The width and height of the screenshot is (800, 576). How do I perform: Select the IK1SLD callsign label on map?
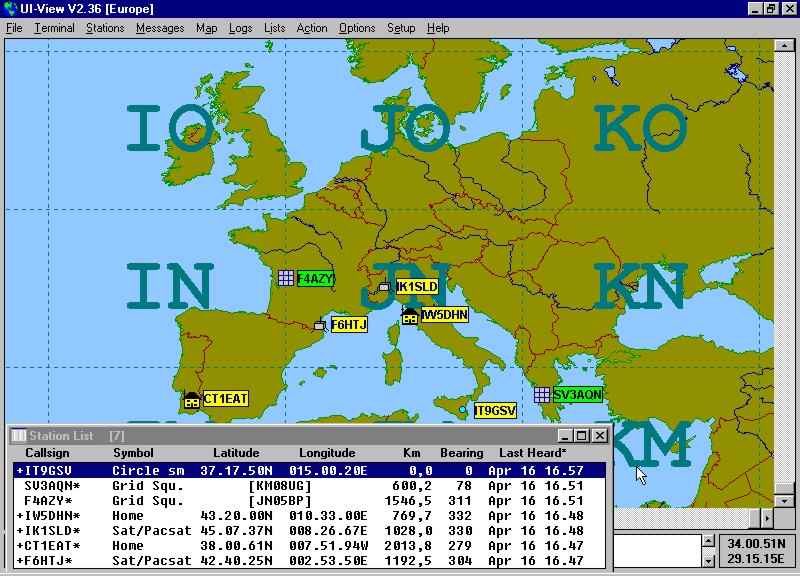click(x=417, y=287)
